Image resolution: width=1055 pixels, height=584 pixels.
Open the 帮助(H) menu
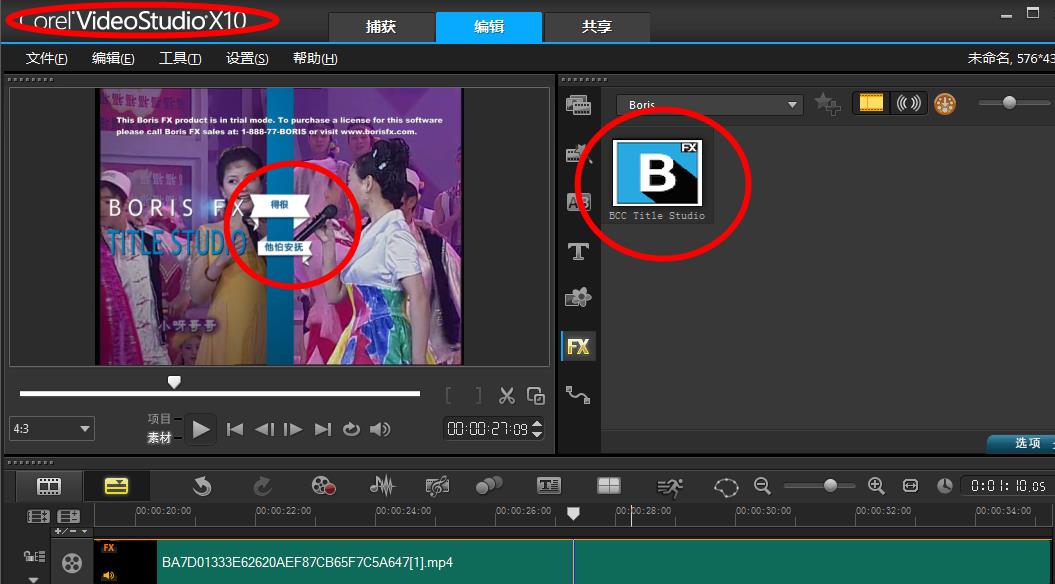point(315,59)
